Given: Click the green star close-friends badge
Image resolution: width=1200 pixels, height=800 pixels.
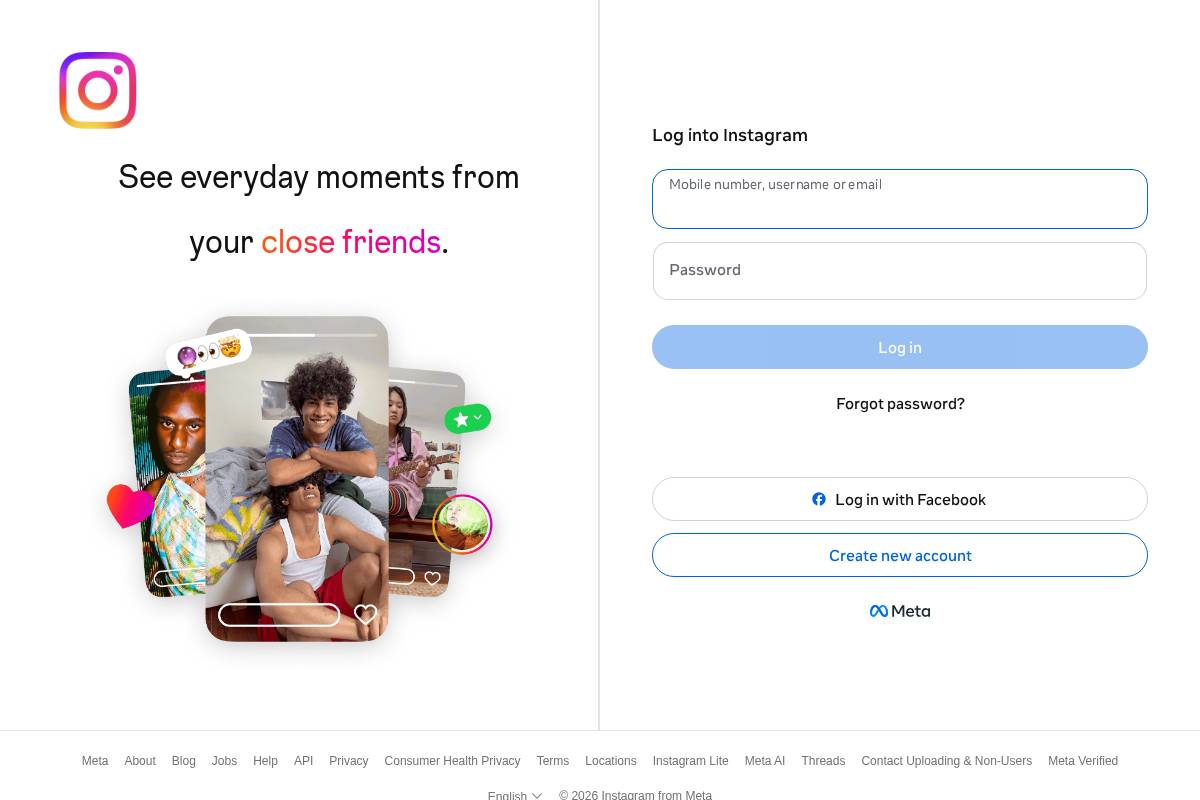Looking at the screenshot, I should (x=468, y=419).
